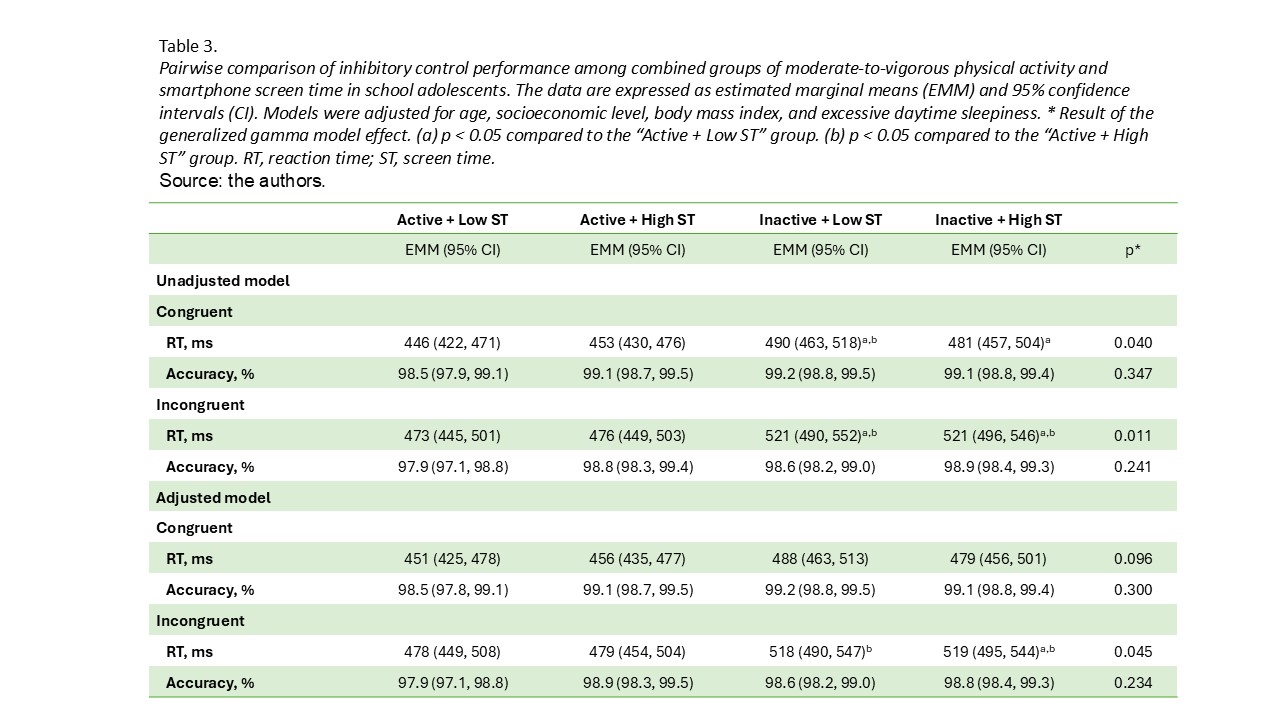The height and width of the screenshot is (720, 1280).
Task: Click the "Unadjusted model" section label
Action: pyautogui.click(x=223, y=281)
